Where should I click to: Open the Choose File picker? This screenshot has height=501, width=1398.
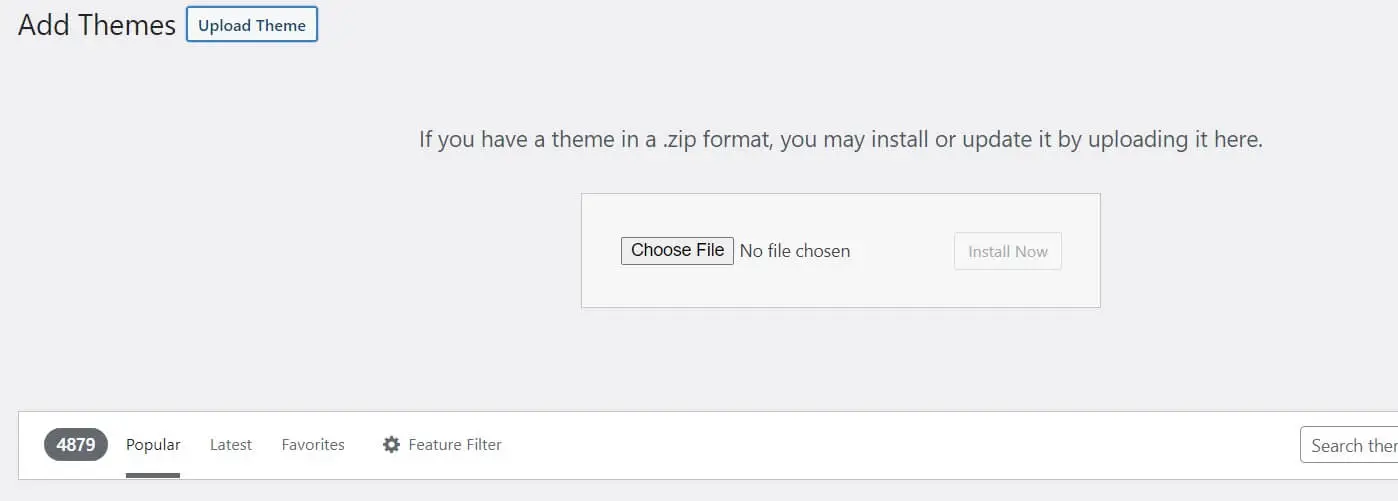click(677, 250)
